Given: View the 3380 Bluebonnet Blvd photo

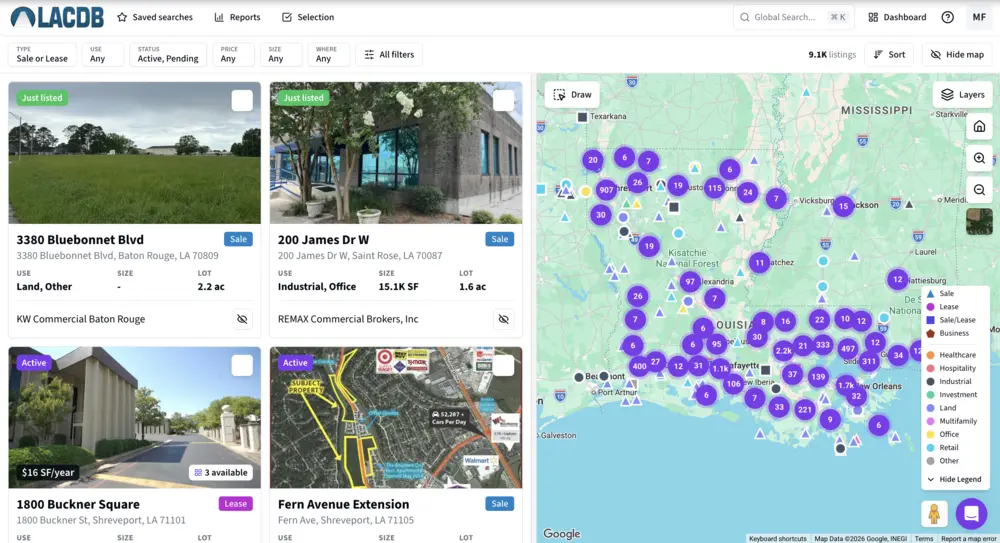Looking at the screenshot, I should click(x=135, y=152).
